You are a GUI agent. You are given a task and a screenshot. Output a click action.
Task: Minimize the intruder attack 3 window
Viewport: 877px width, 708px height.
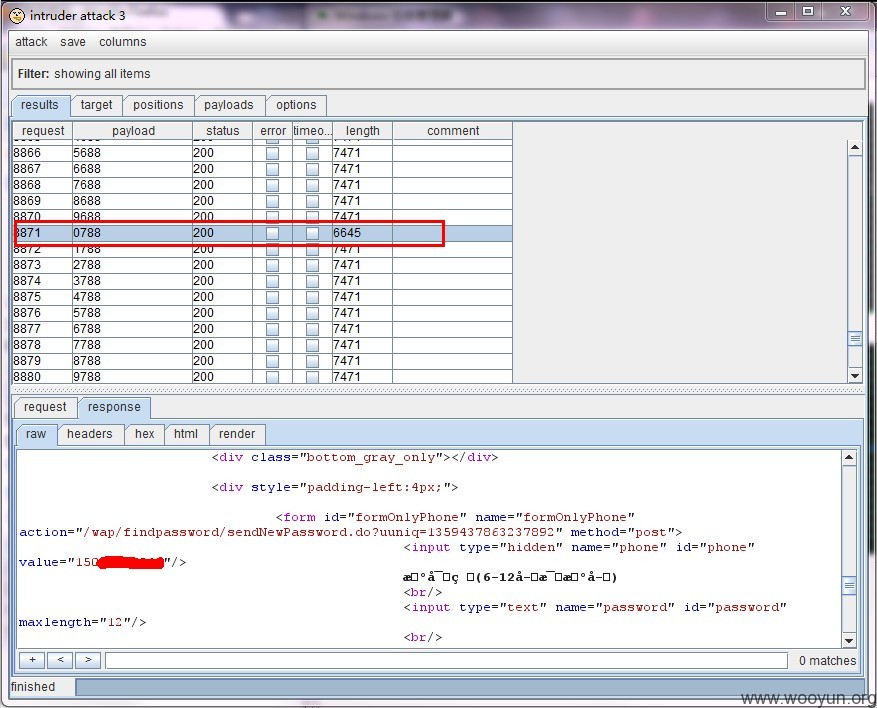point(781,11)
